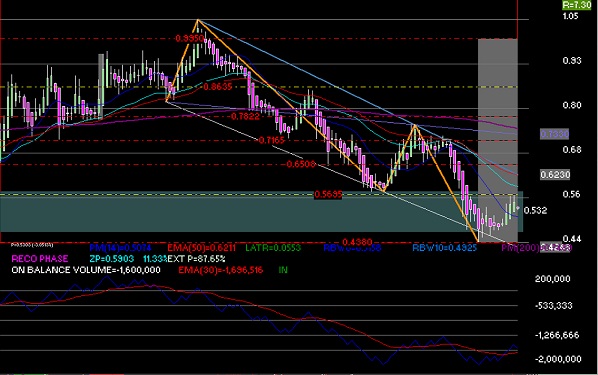Click the RECO PHASE label

(x=40, y=259)
